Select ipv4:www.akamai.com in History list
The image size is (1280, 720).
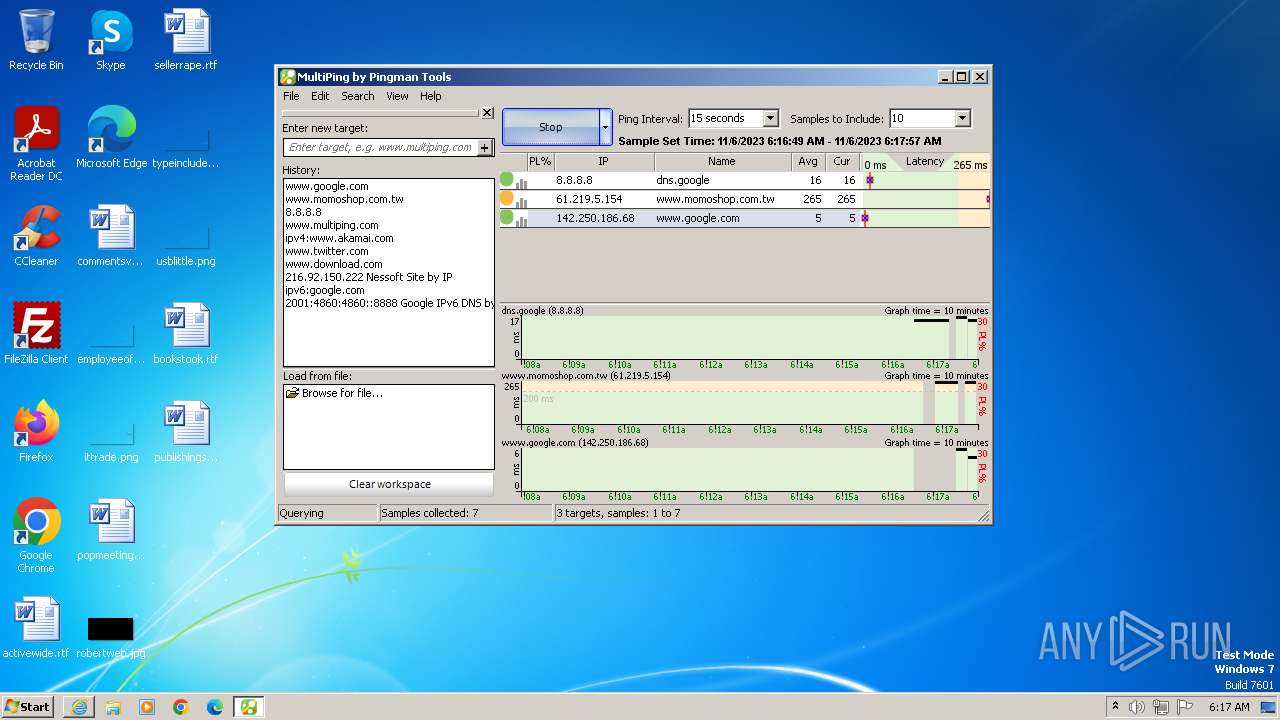(339, 238)
